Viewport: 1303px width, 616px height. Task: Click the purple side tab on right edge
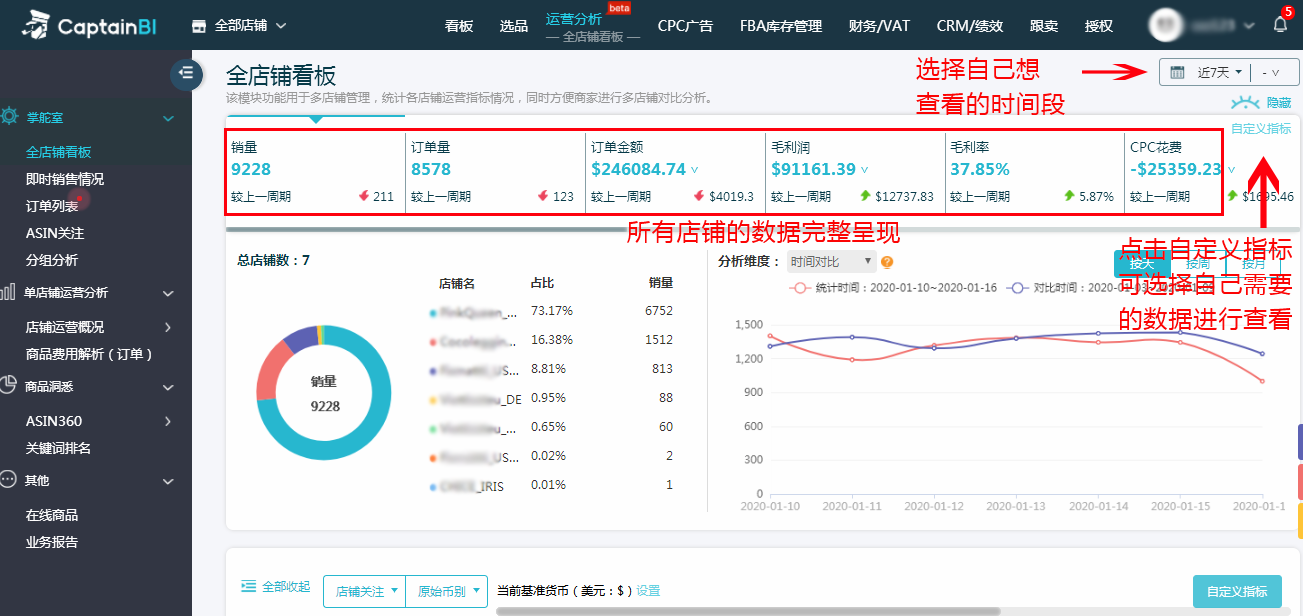coord(1300,441)
